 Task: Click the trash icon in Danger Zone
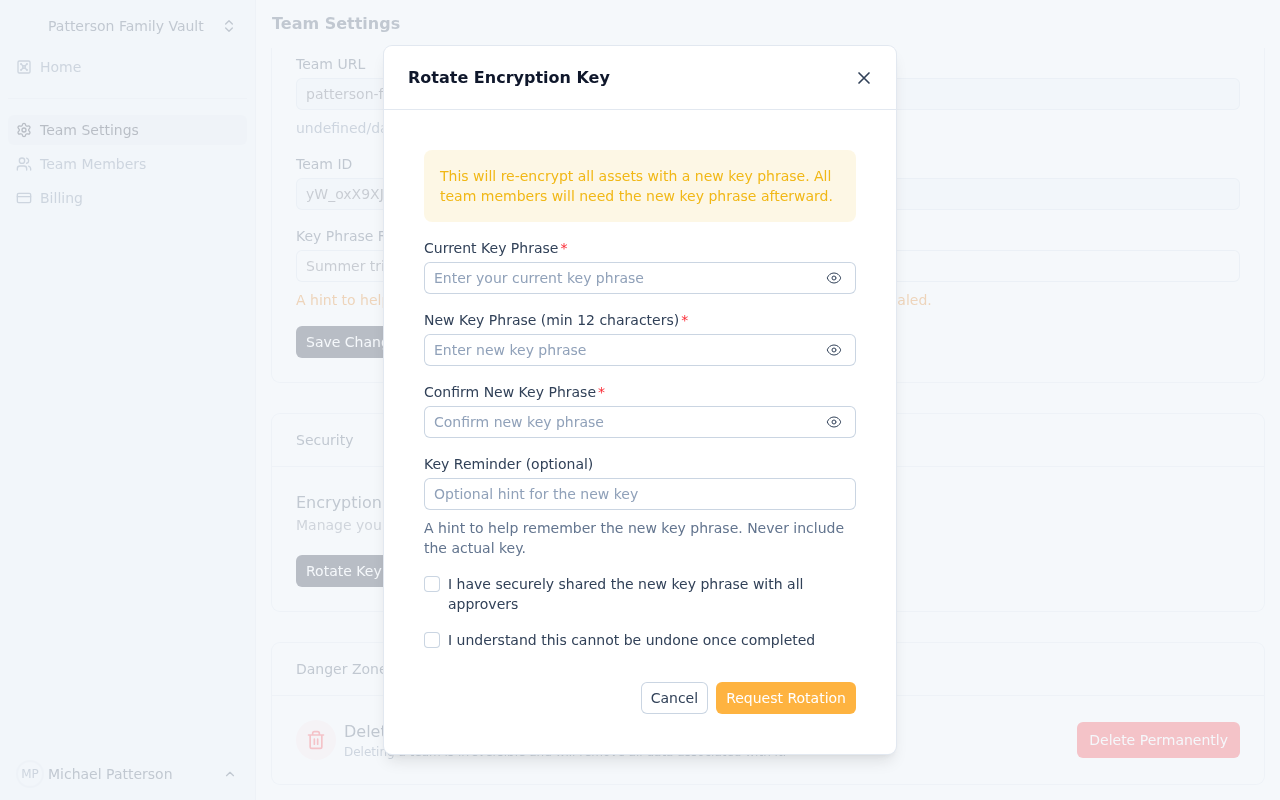click(x=316, y=740)
